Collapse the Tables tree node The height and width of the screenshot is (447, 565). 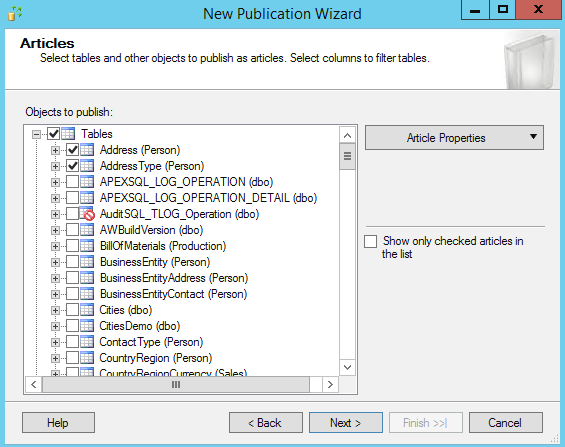(x=36, y=134)
